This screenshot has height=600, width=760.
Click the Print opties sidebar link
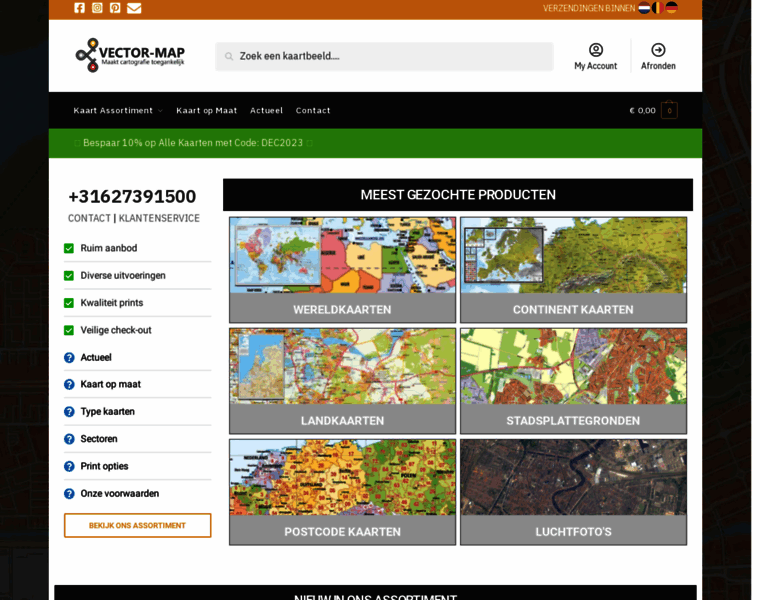[104, 466]
